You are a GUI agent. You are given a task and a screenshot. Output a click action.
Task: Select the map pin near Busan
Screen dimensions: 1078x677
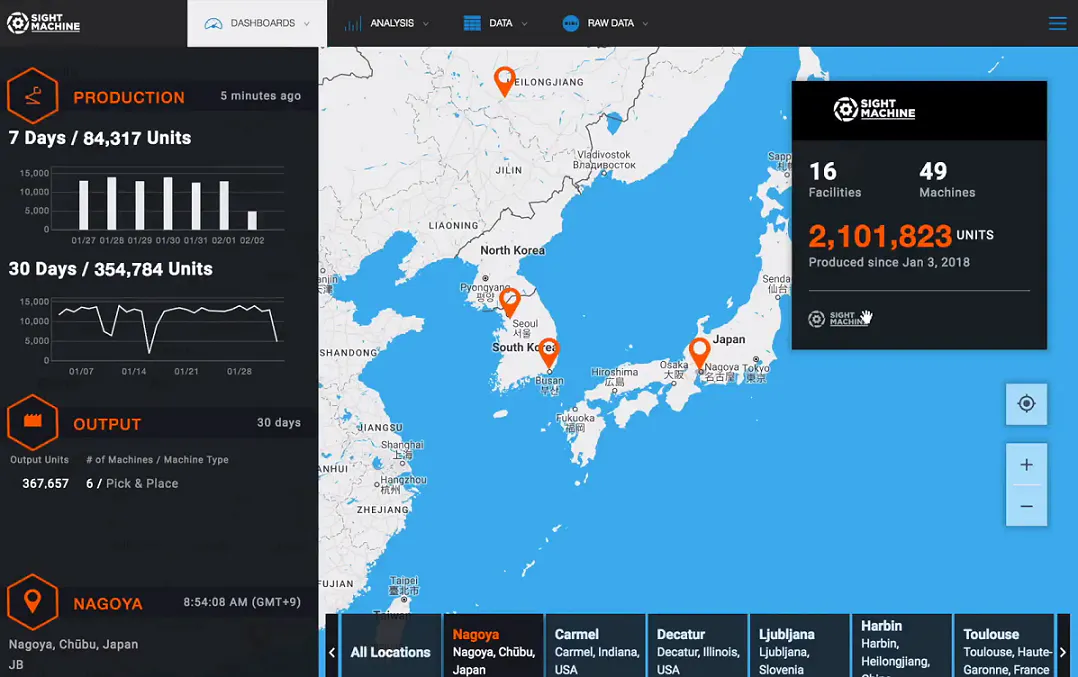point(548,353)
